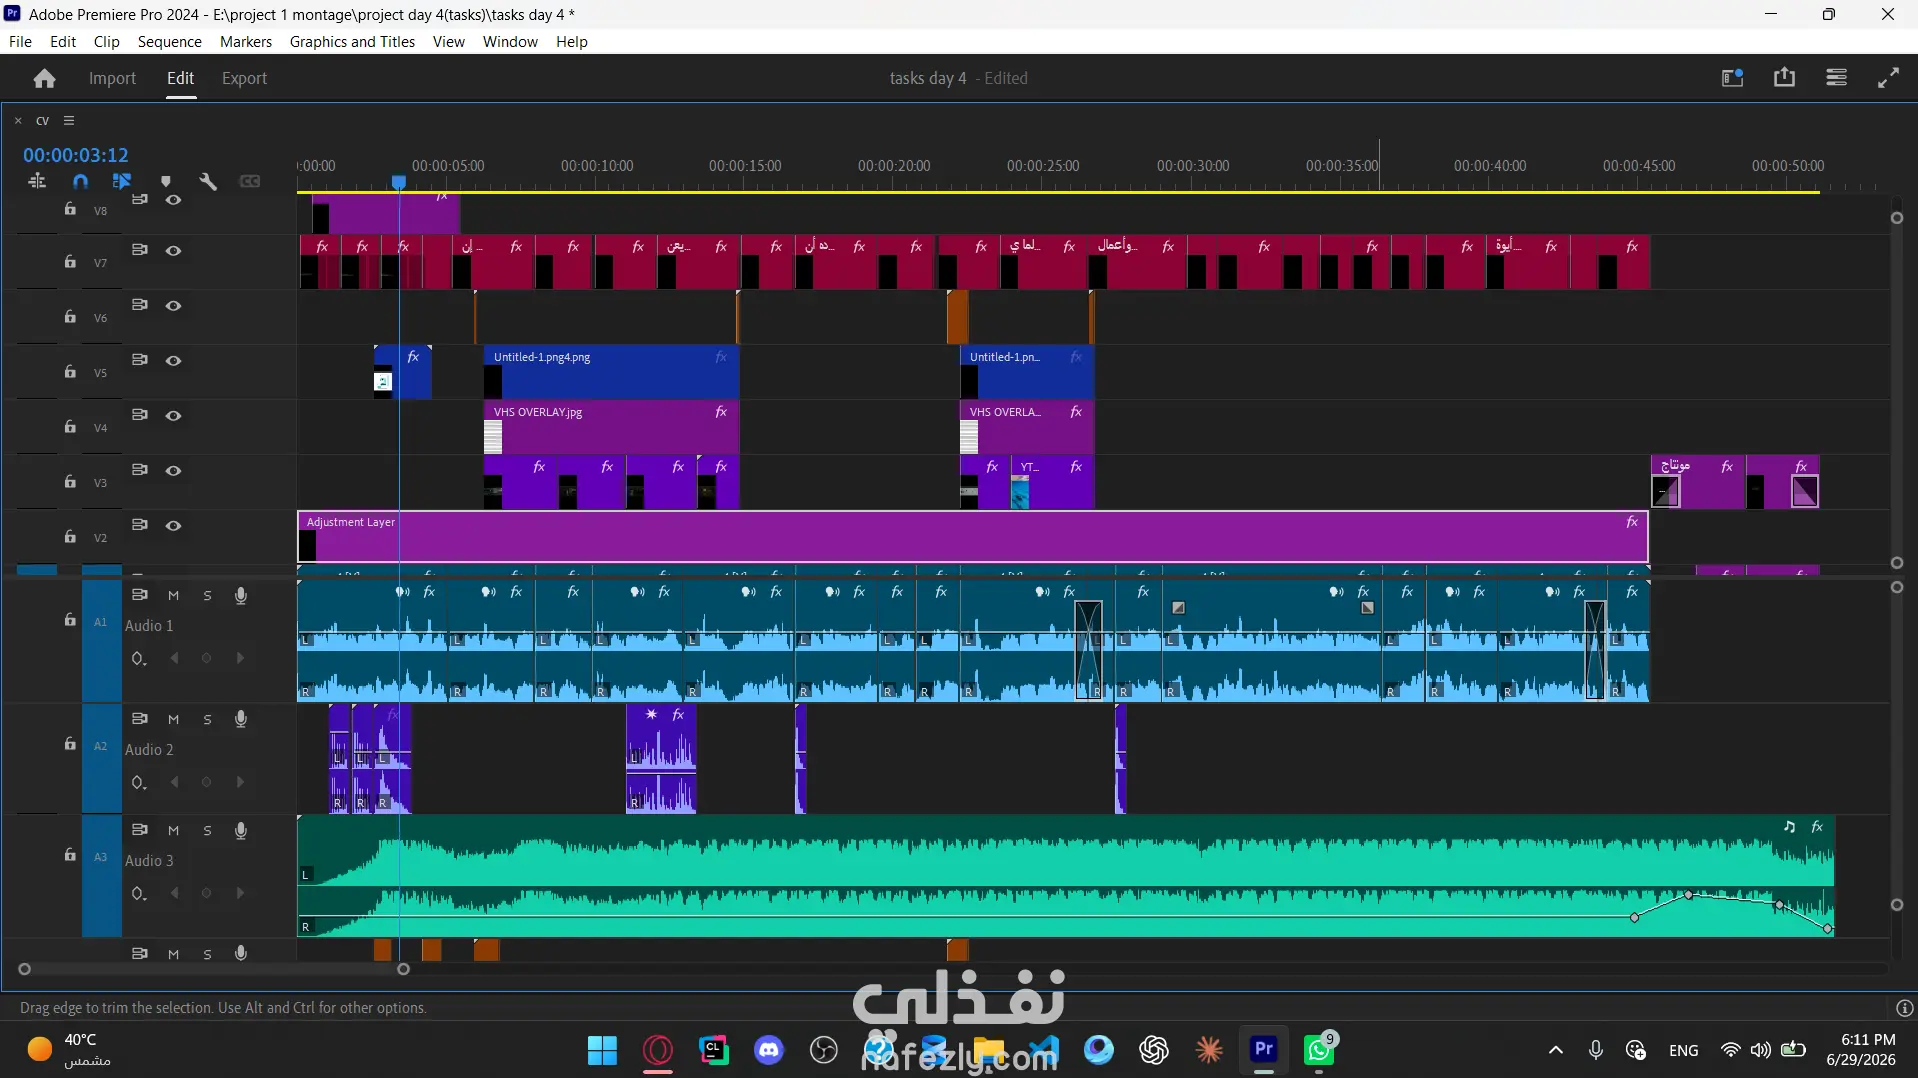Start voice-over record on Audio 1

click(241, 595)
